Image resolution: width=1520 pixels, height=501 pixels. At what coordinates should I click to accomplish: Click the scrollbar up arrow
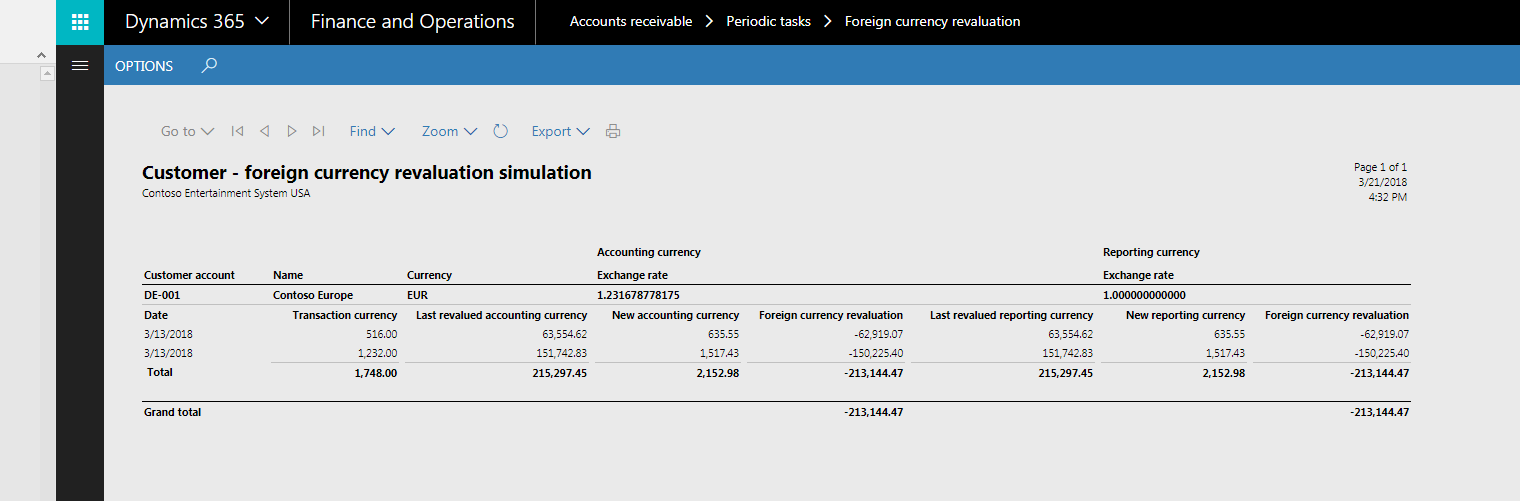46,73
